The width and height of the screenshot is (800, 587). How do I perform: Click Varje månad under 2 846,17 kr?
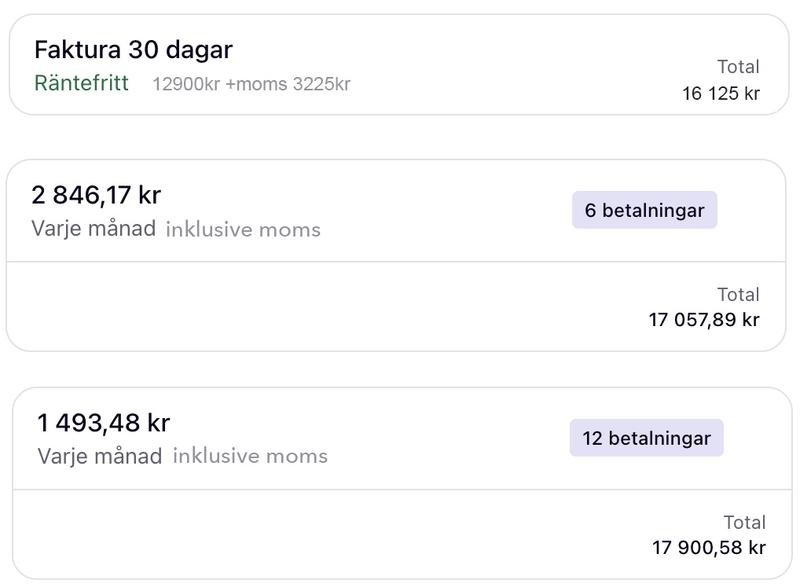93,228
